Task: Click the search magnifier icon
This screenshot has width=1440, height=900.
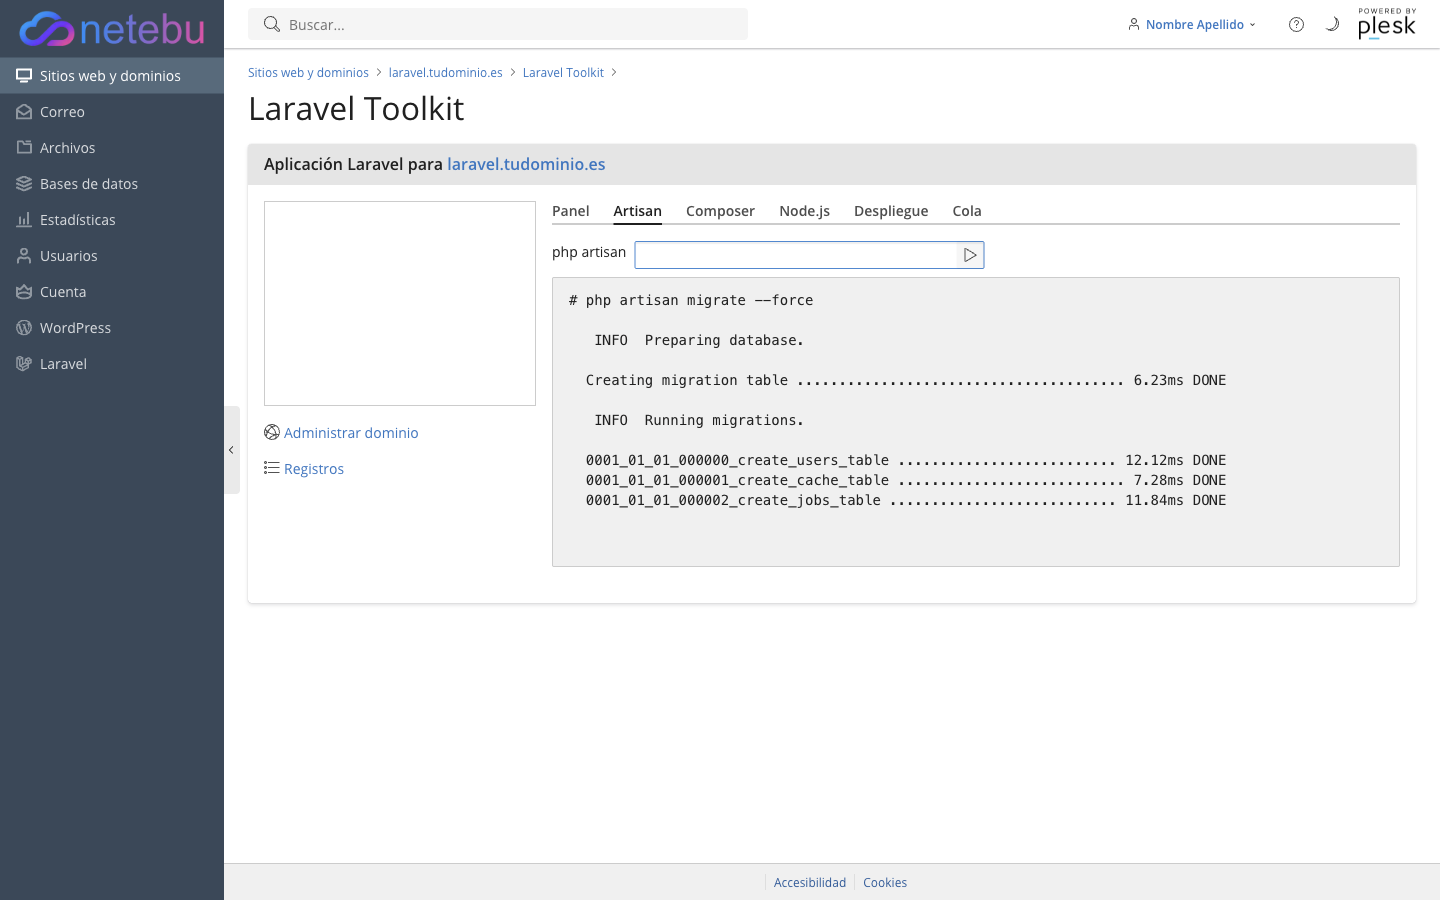Action: (271, 24)
